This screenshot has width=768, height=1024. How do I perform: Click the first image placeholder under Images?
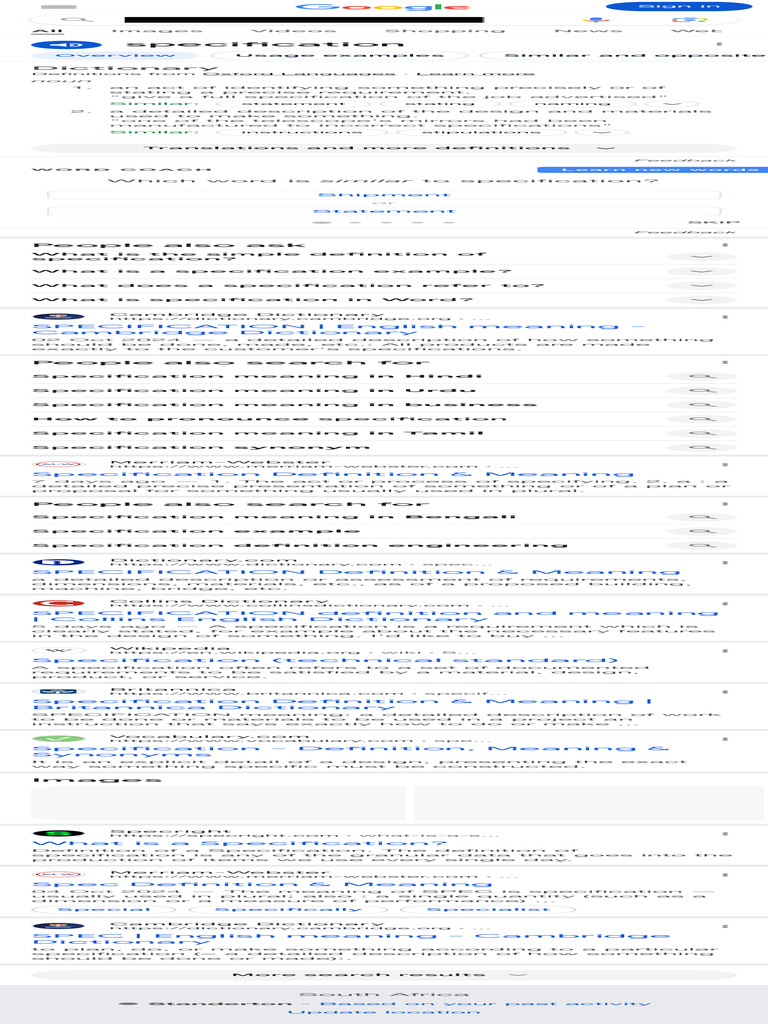coord(218,803)
